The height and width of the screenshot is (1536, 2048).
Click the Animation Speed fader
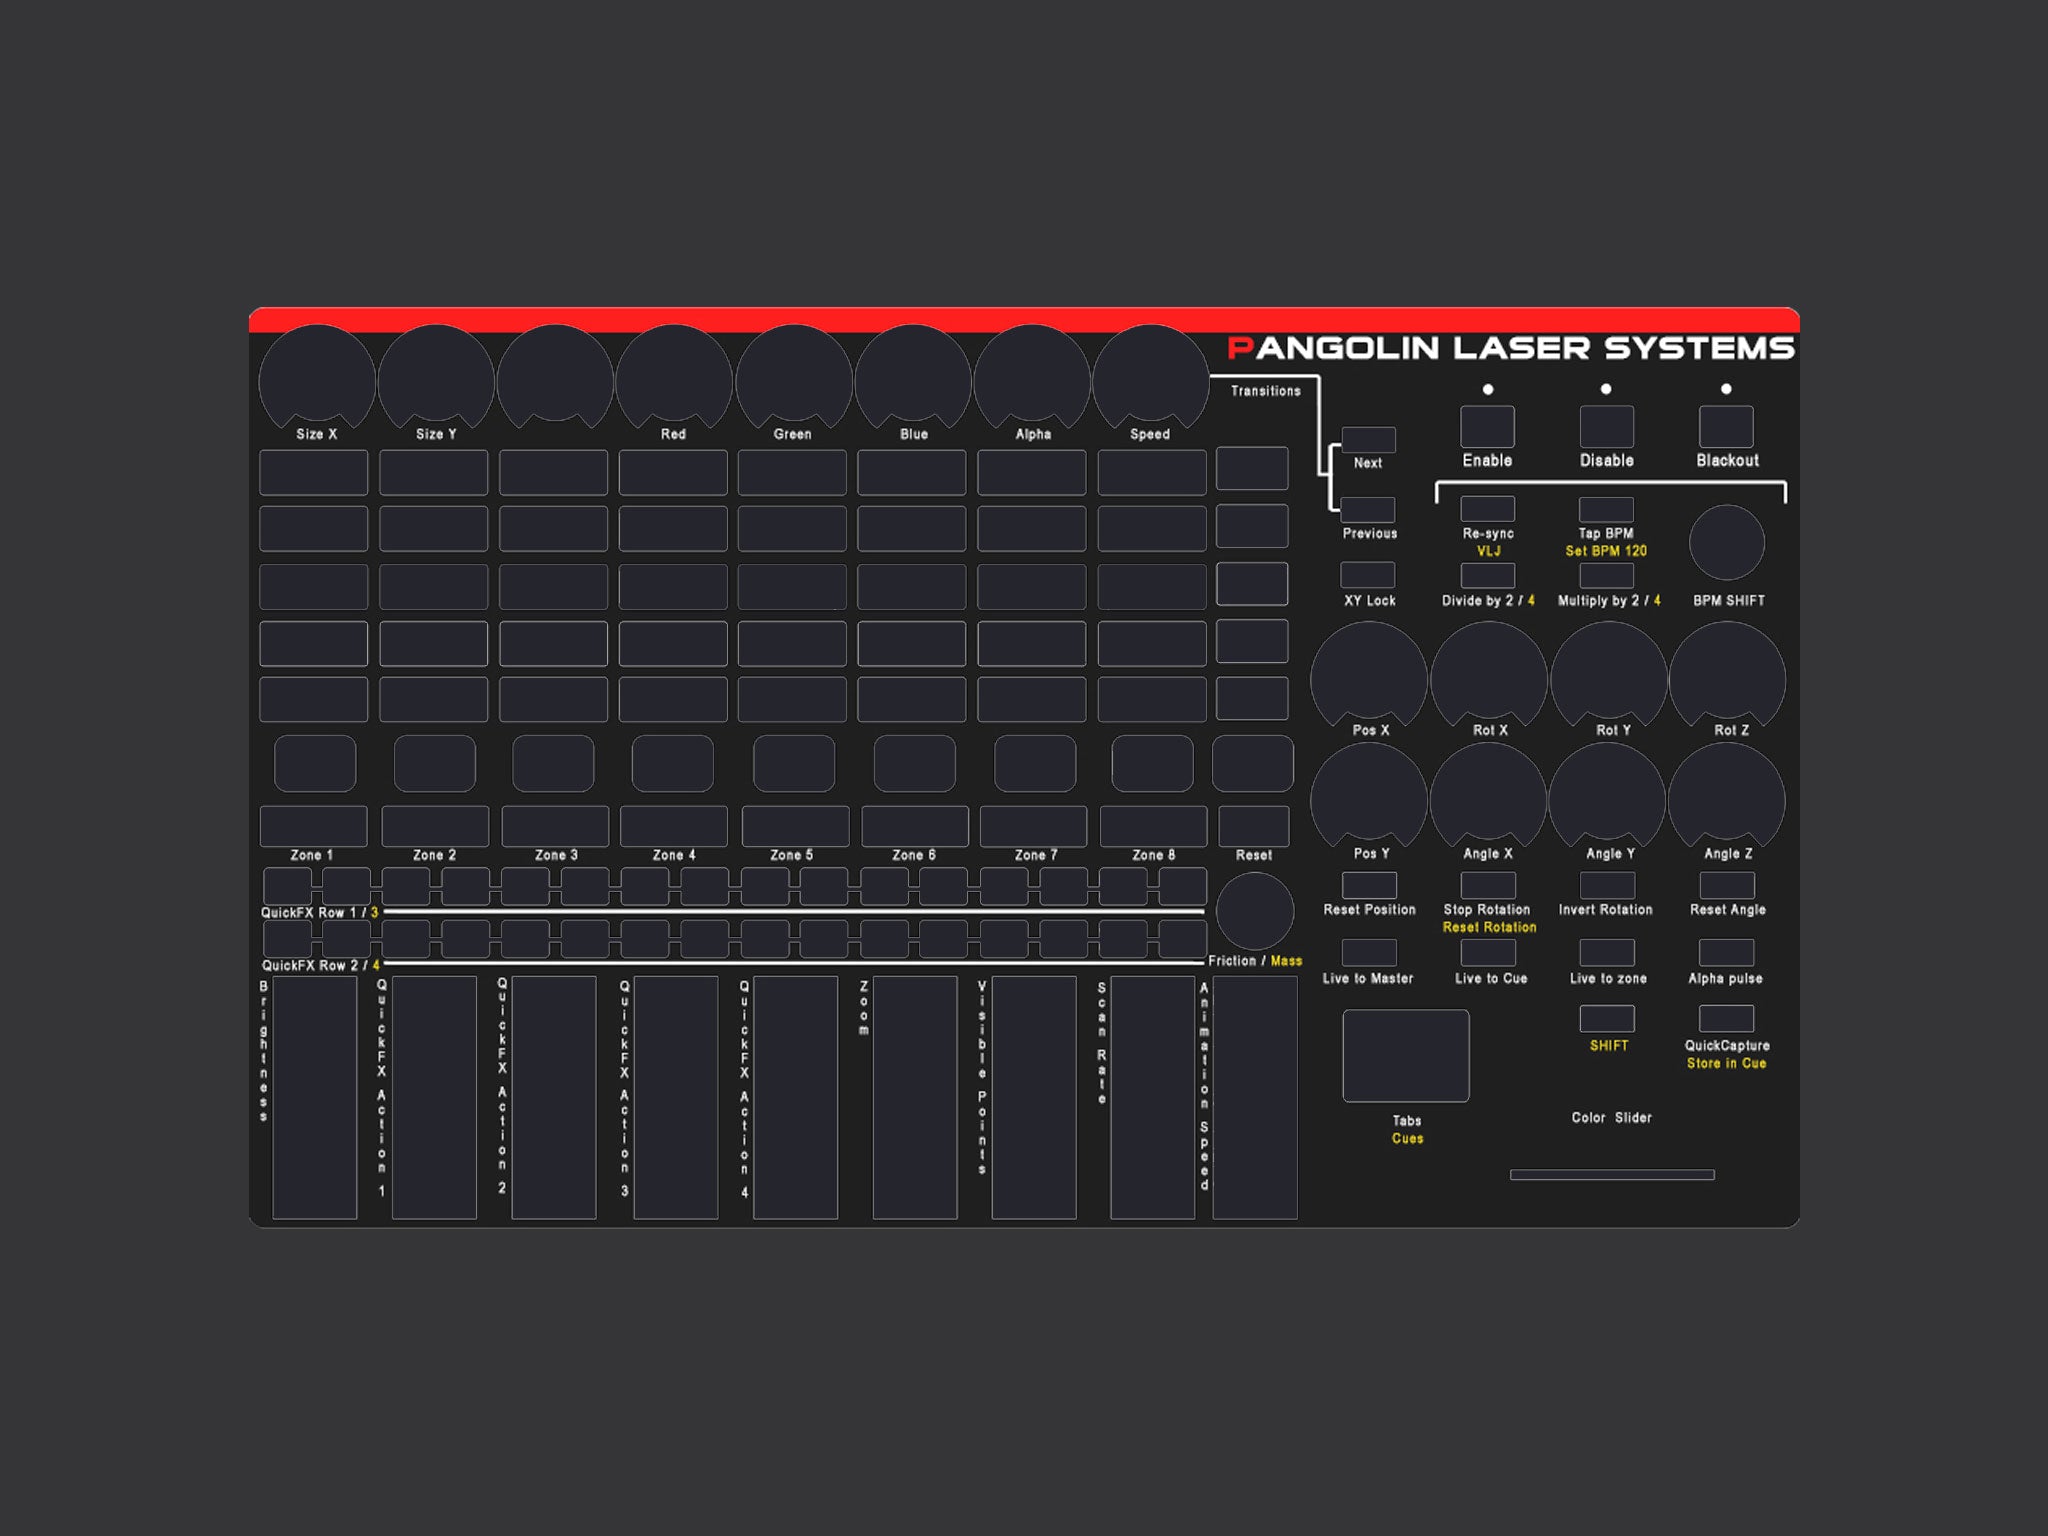point(1255,1098)
